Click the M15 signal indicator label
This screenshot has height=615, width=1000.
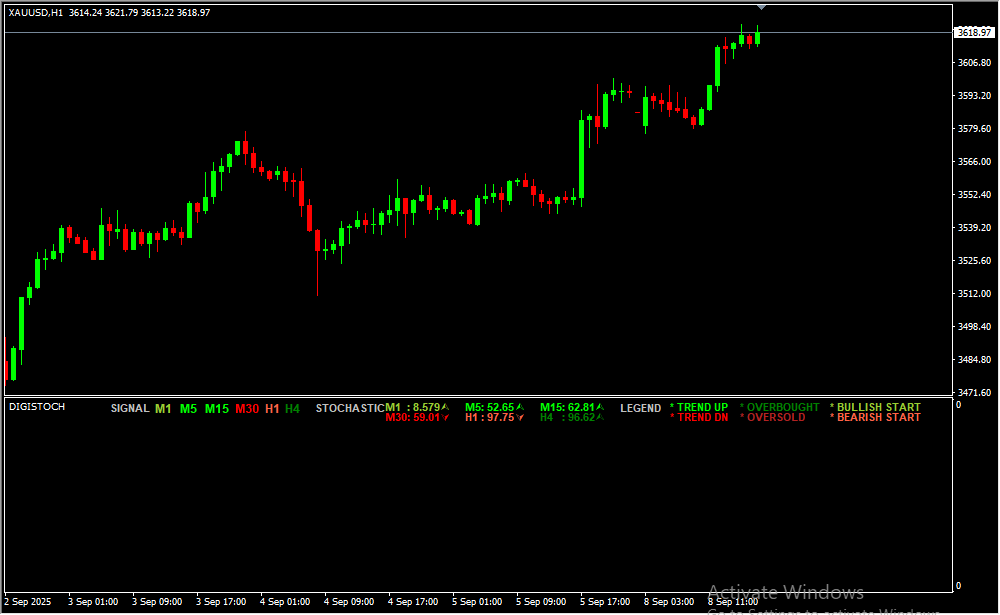(217, 409)
